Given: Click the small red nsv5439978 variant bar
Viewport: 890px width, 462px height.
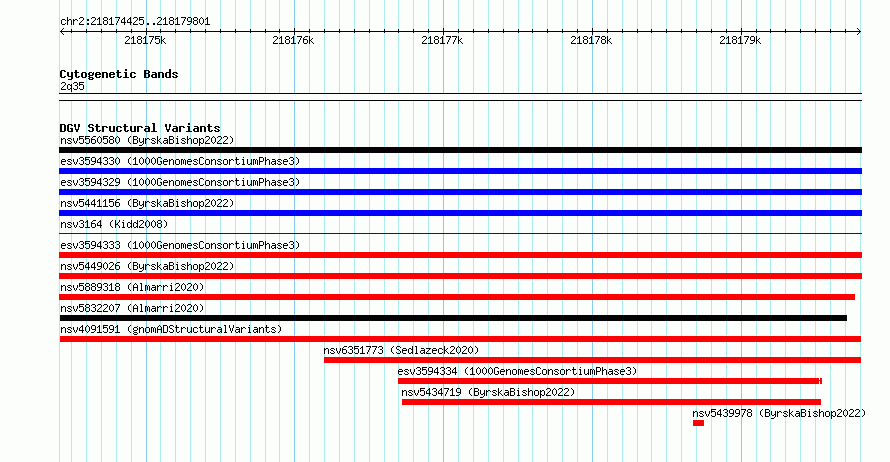Looking at the screenshot, I should click(698, 423).
